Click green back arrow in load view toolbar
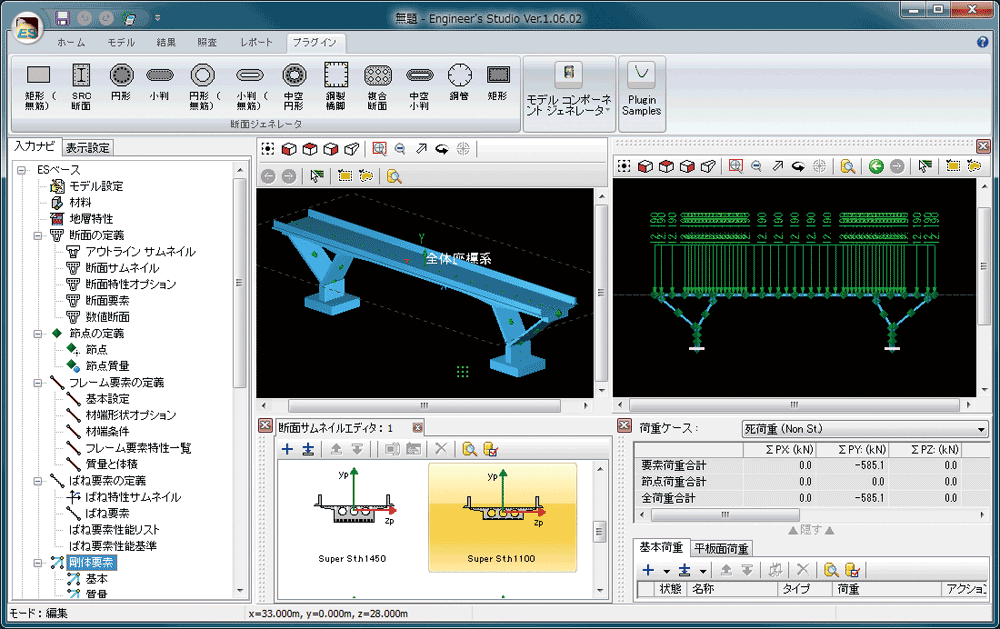 pyautogui.click(x=876, y=166)
